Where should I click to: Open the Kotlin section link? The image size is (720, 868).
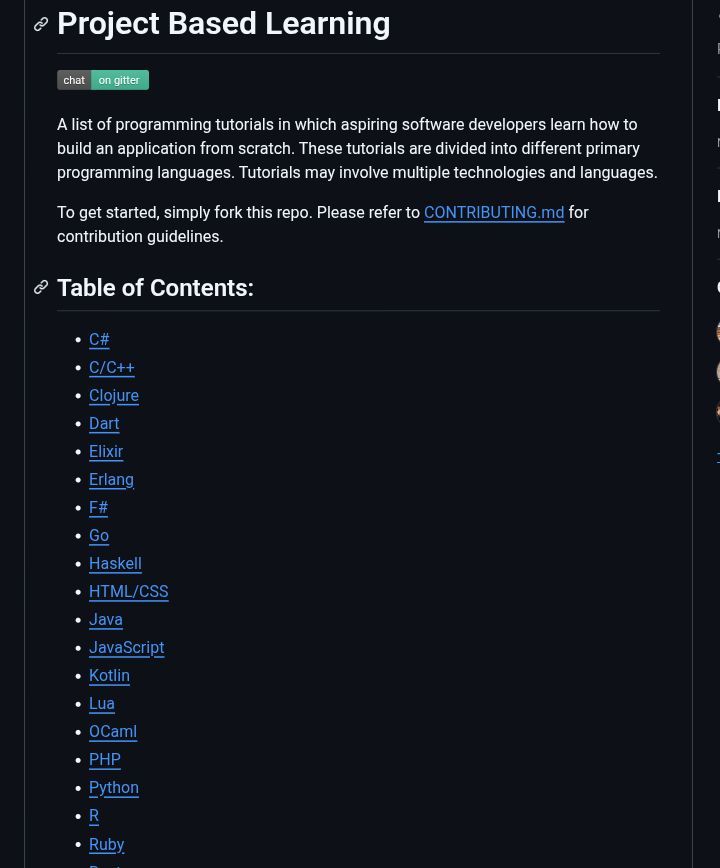(110, 675)
